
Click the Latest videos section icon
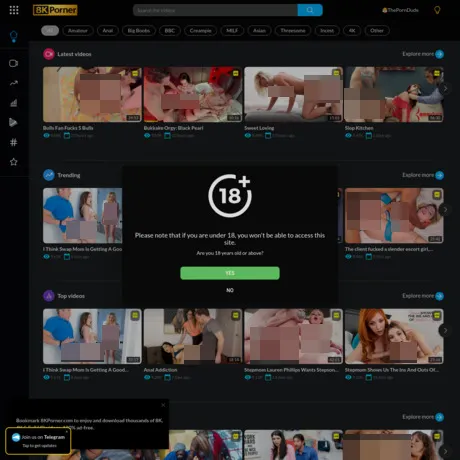[x=49, y=54]
